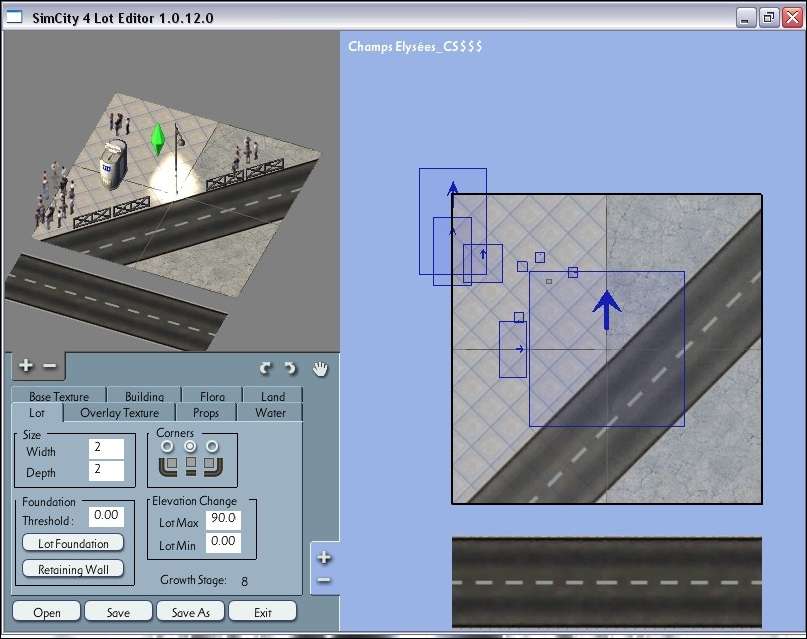Click the Growth Stage value 8
The height and width of the screenshot is (639, 807).
[244, 581]
